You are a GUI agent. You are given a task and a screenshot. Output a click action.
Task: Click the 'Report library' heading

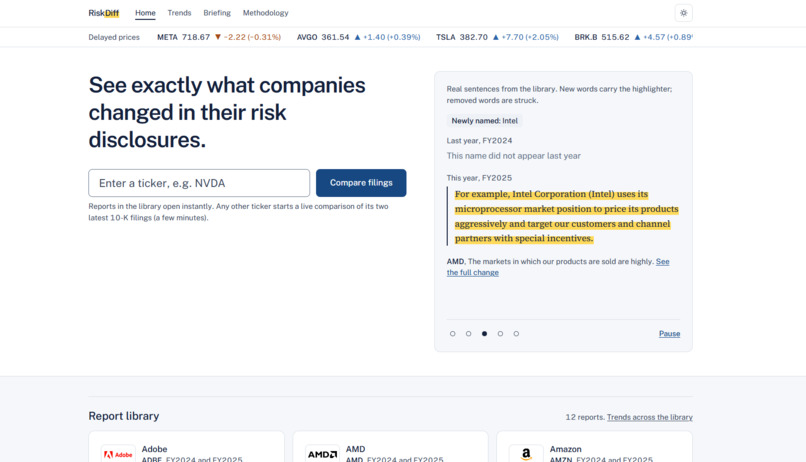coord(123,416)
